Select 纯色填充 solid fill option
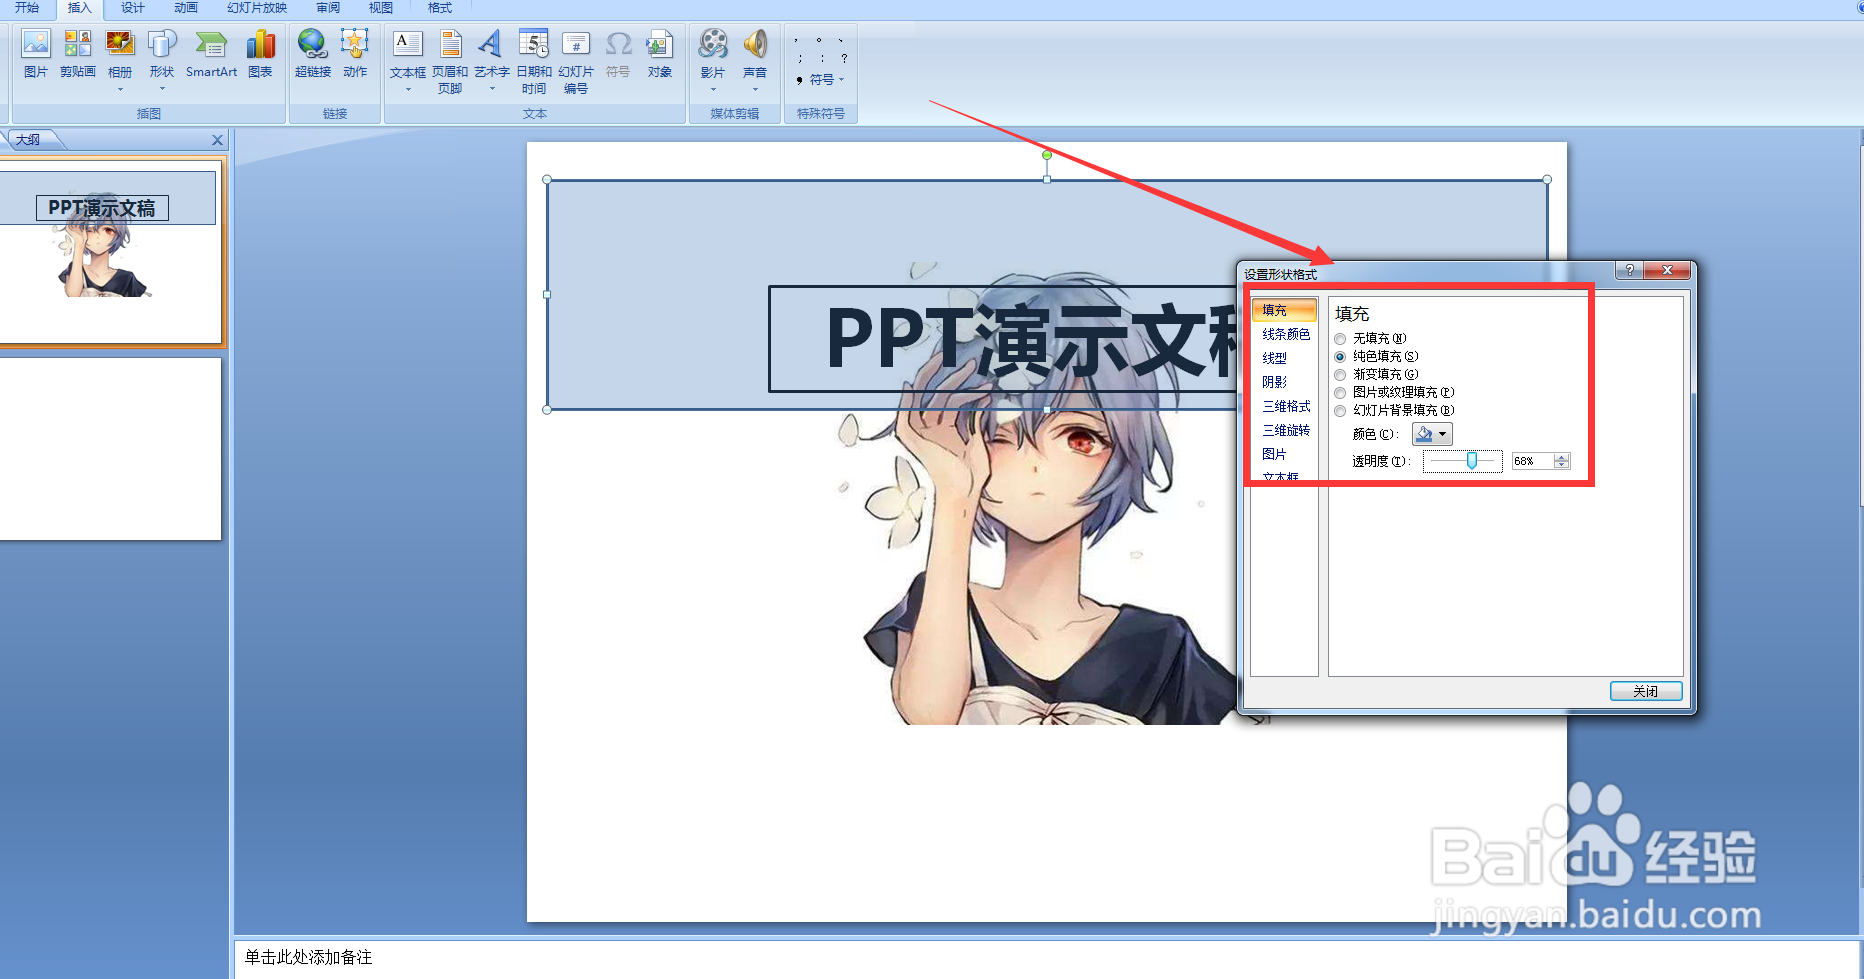This screenshot has width=1864, height=979. (x=1340, y=357)
